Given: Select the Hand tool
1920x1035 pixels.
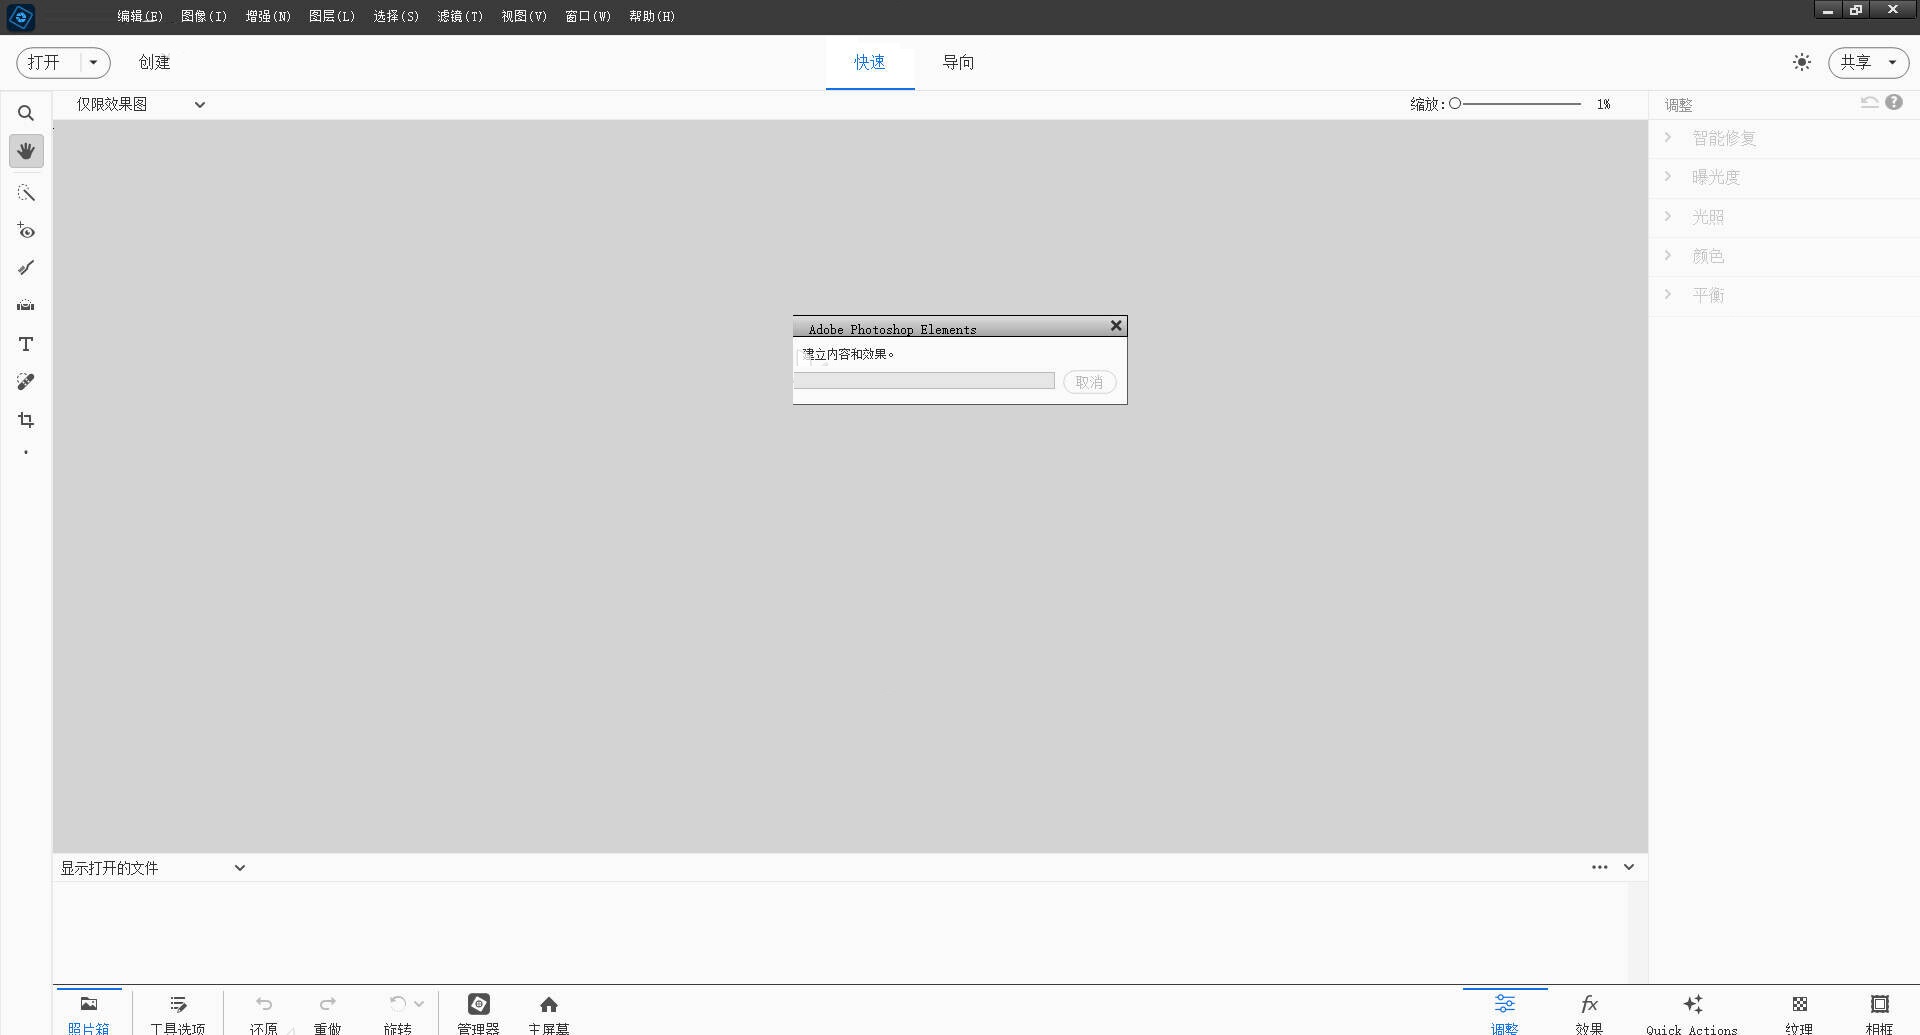Looking at the screenshot, I should coord(26,151).
